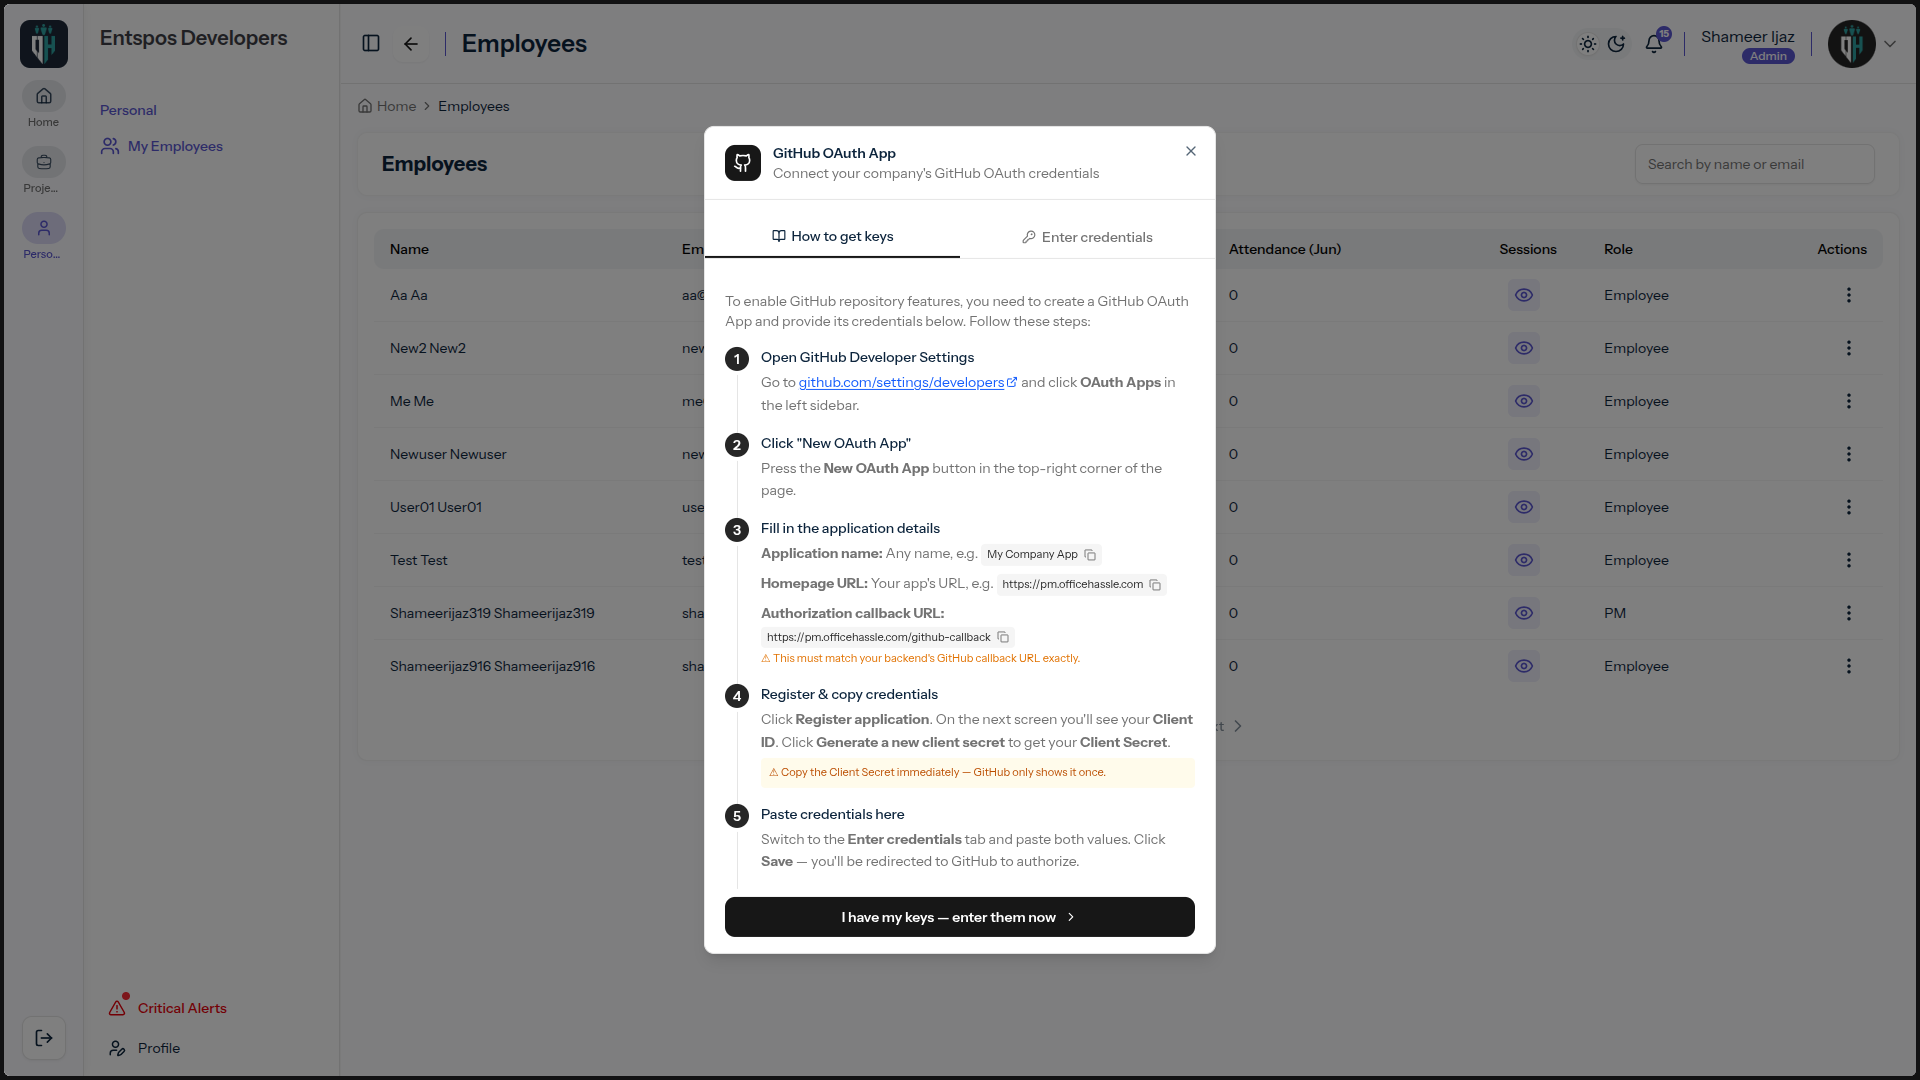1920x1080 pixels.
Task: View sessions for Shameerijaz916
Action: coord(1524,666)
